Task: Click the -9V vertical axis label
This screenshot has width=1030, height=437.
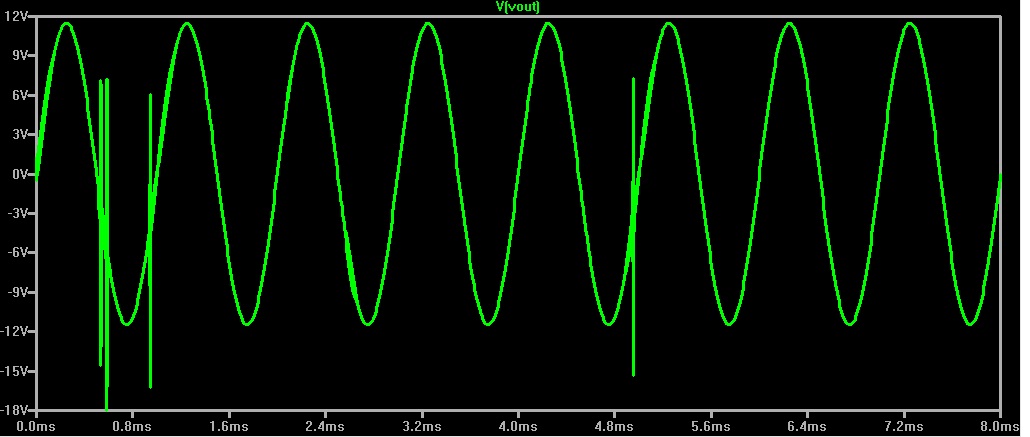Action: coord(17,292)
